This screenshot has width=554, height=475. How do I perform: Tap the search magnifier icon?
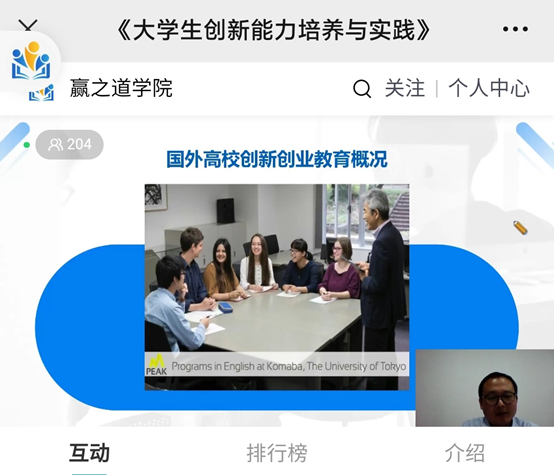click(x=362, y=89)
